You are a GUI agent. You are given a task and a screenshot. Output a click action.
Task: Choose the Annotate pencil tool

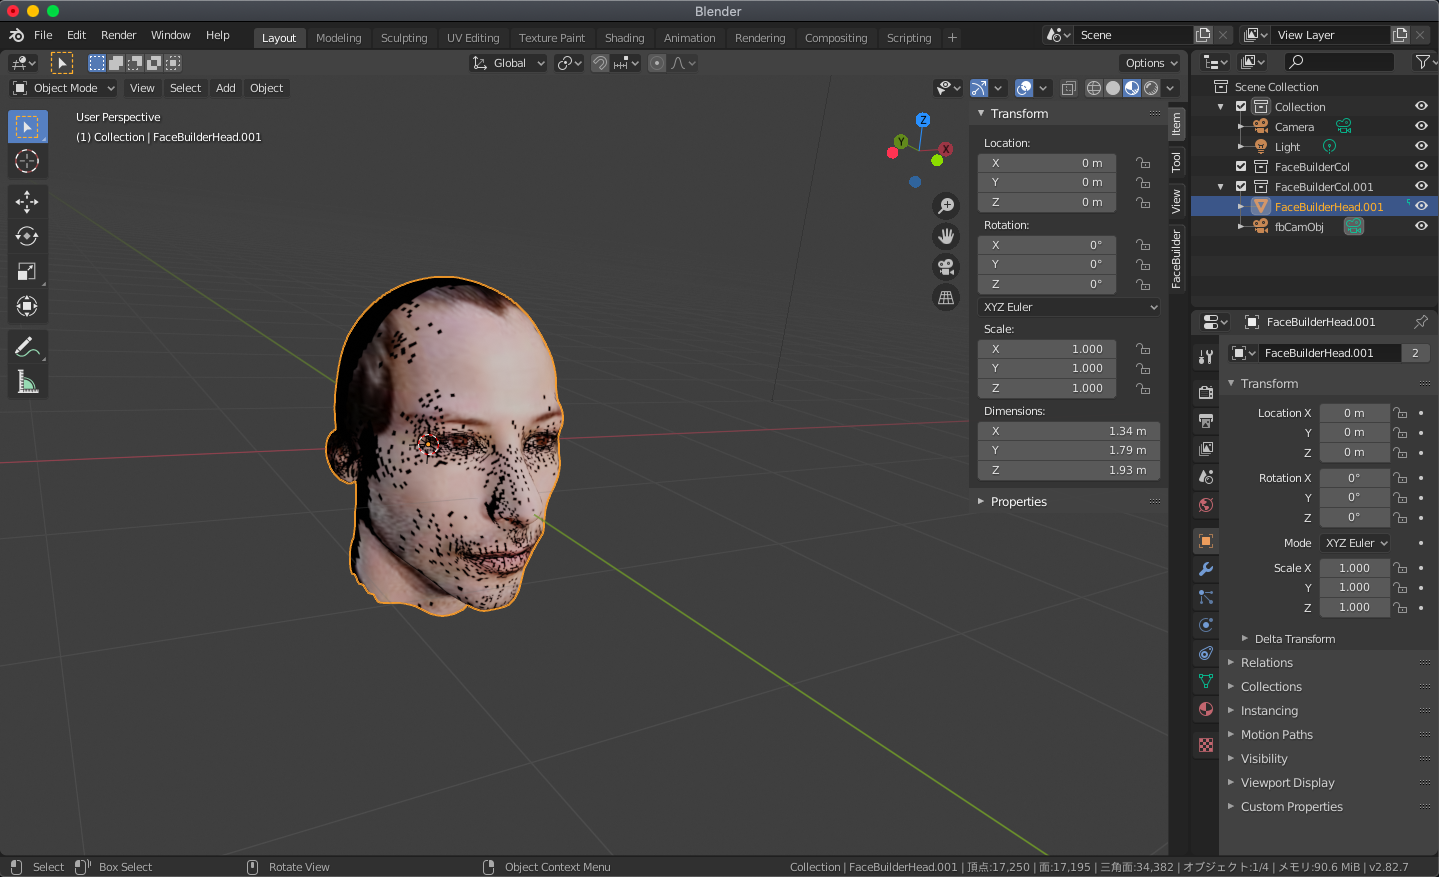[x=27, y=347]
